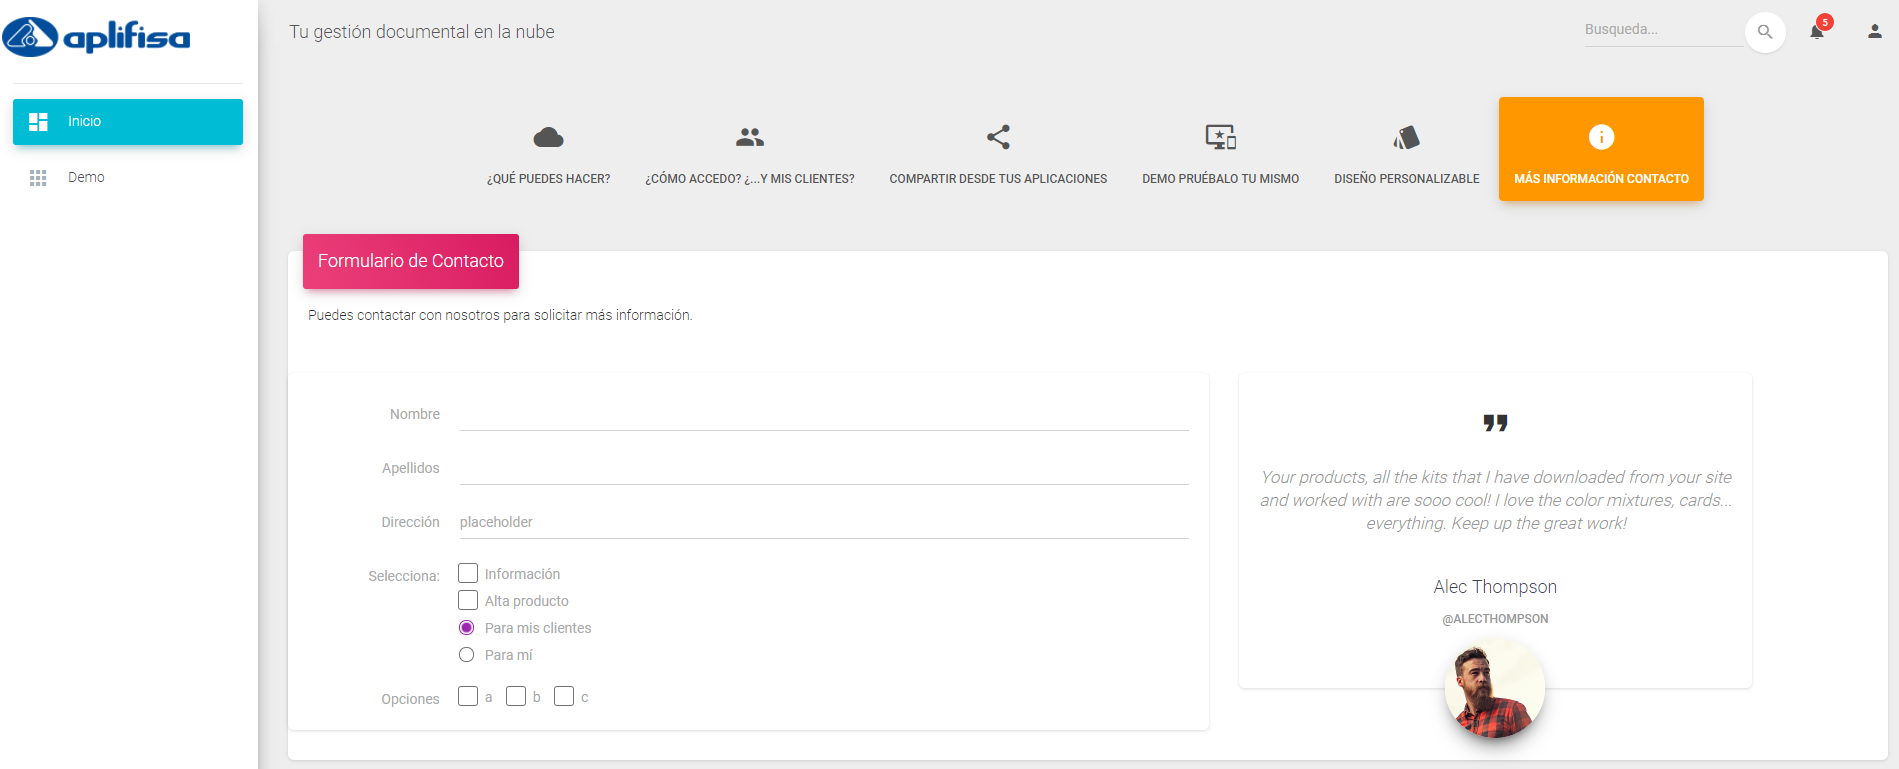Click the demo screen icon
1899x769 pixels.
(1220, 137)
